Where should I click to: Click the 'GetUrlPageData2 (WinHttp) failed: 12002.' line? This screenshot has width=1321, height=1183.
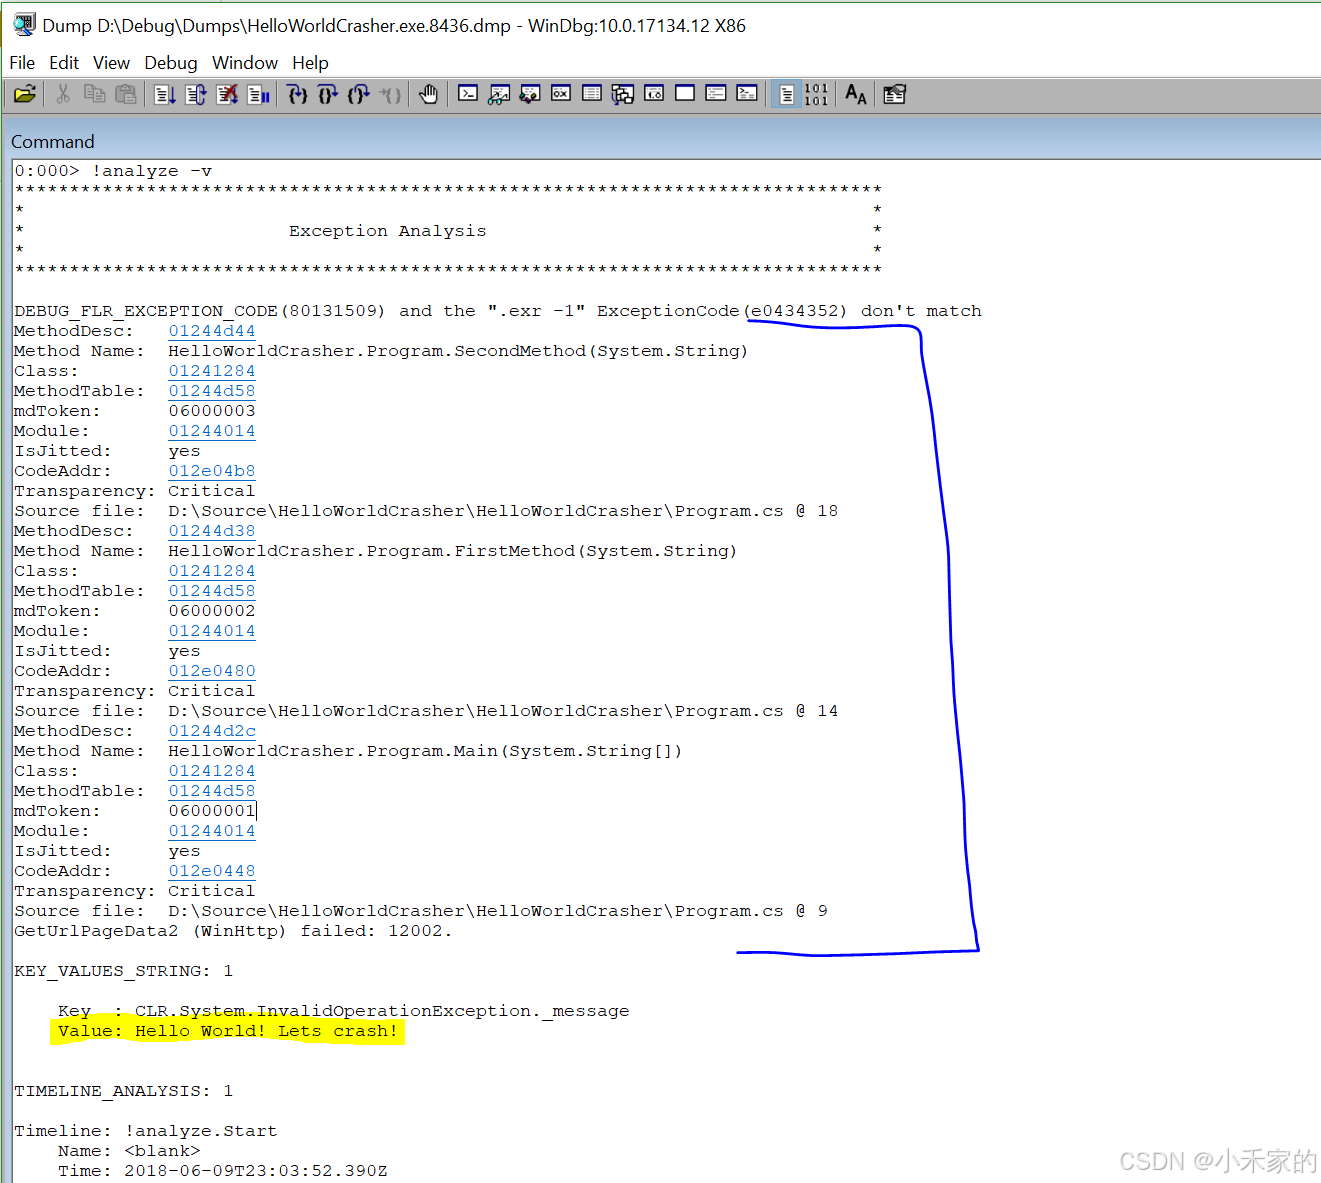pos(233,931)
